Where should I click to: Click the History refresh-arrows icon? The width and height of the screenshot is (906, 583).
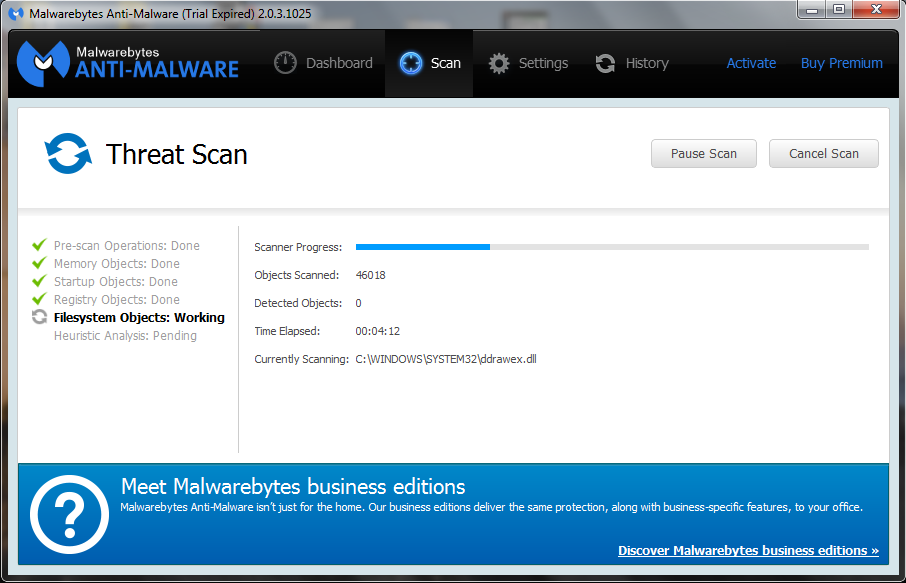pos(605,63)
